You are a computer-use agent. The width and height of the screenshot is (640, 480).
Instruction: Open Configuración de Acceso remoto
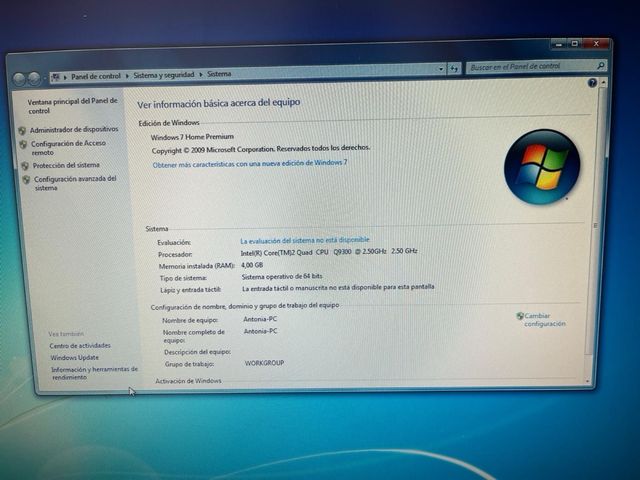tap(68, 148)
